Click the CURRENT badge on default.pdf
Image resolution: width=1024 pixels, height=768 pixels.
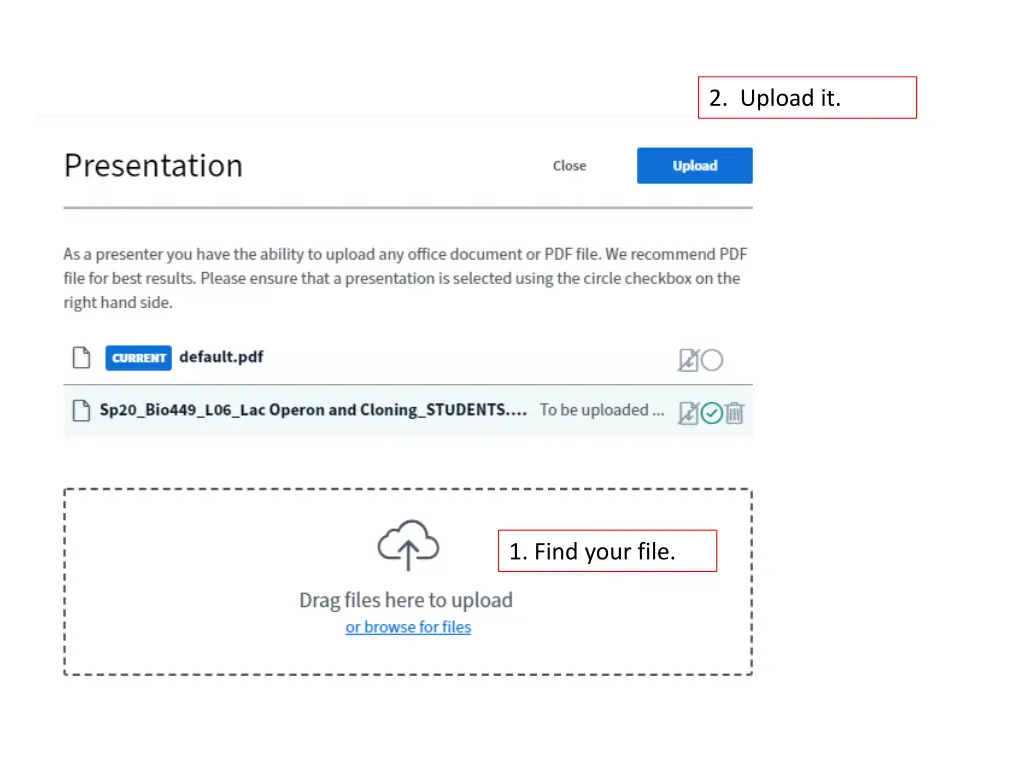[x=138, y=358]
